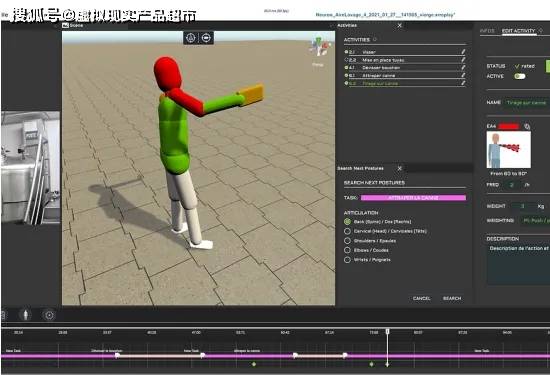Viewport: 550px width, 375px height.
Task: Close the Activities panel
Action: pos(399,25)
